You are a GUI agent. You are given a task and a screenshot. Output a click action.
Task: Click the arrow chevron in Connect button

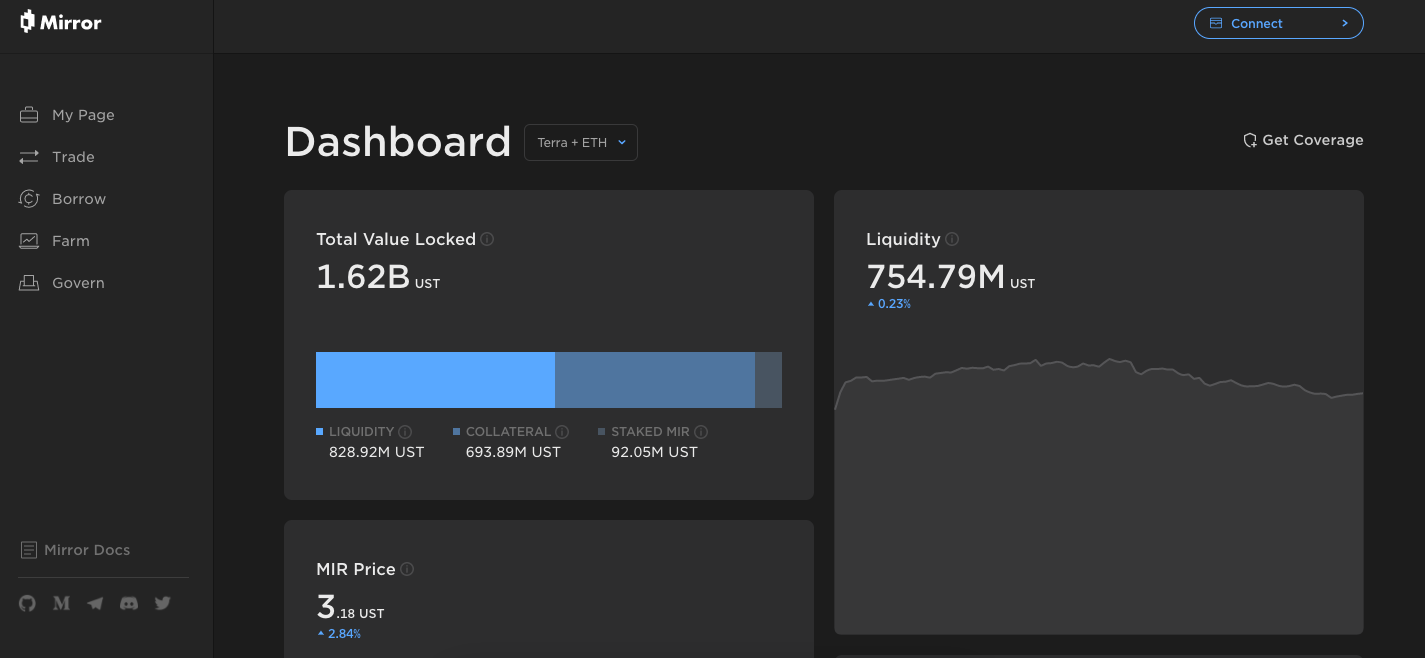pos(1345,23)
